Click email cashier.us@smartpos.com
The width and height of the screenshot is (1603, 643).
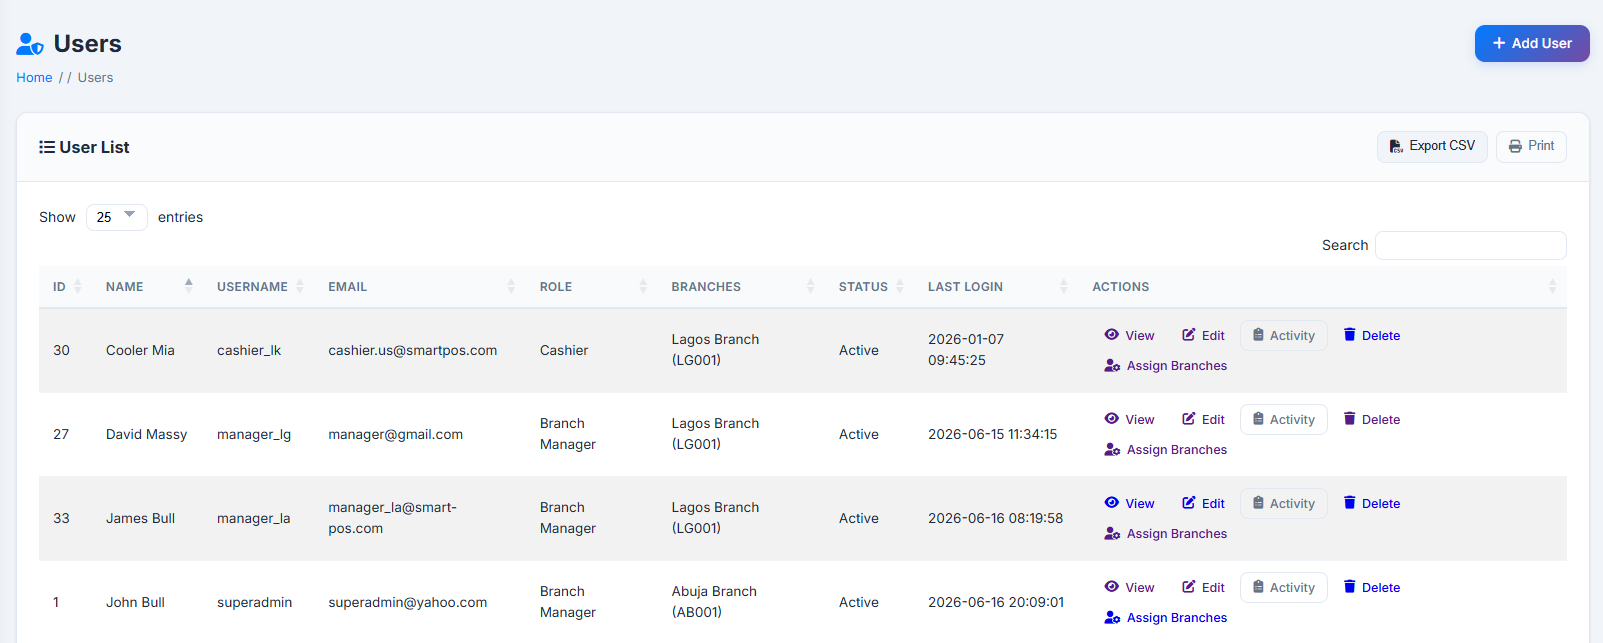click(413, 350)
